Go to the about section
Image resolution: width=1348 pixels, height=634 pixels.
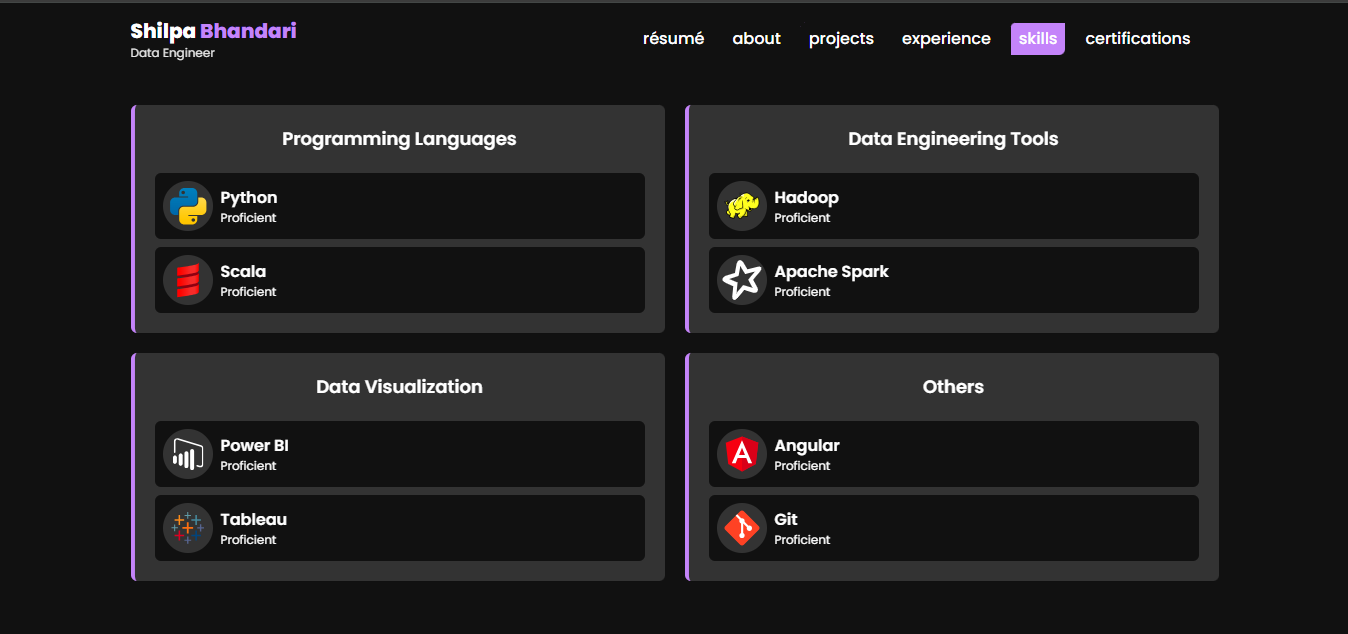pos(756,39)
